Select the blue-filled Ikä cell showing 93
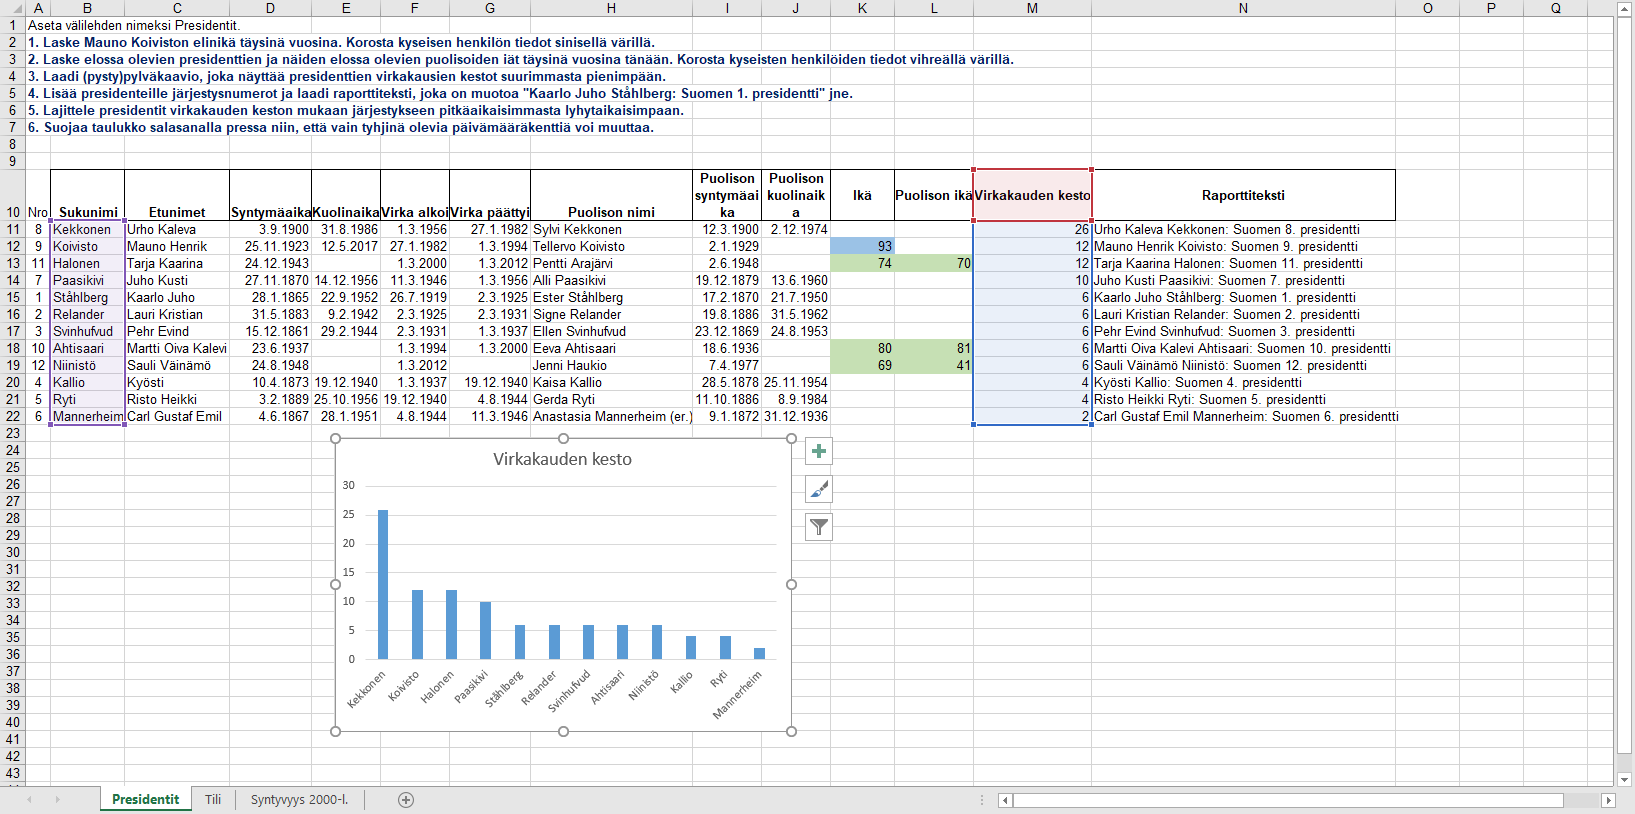This screenshot has width=1635, height=814. pos(862,246)
